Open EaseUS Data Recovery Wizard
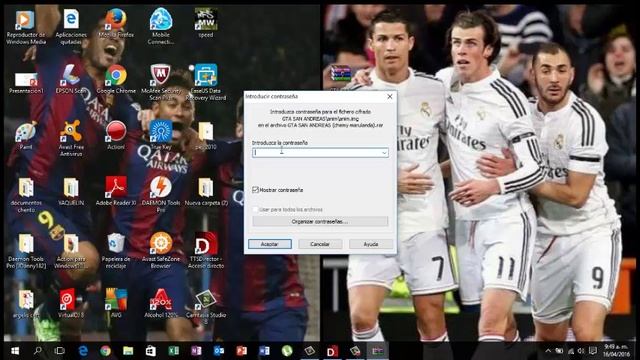Image resolution: width=640 pixels, height=360 pixels. click(206, 82)
